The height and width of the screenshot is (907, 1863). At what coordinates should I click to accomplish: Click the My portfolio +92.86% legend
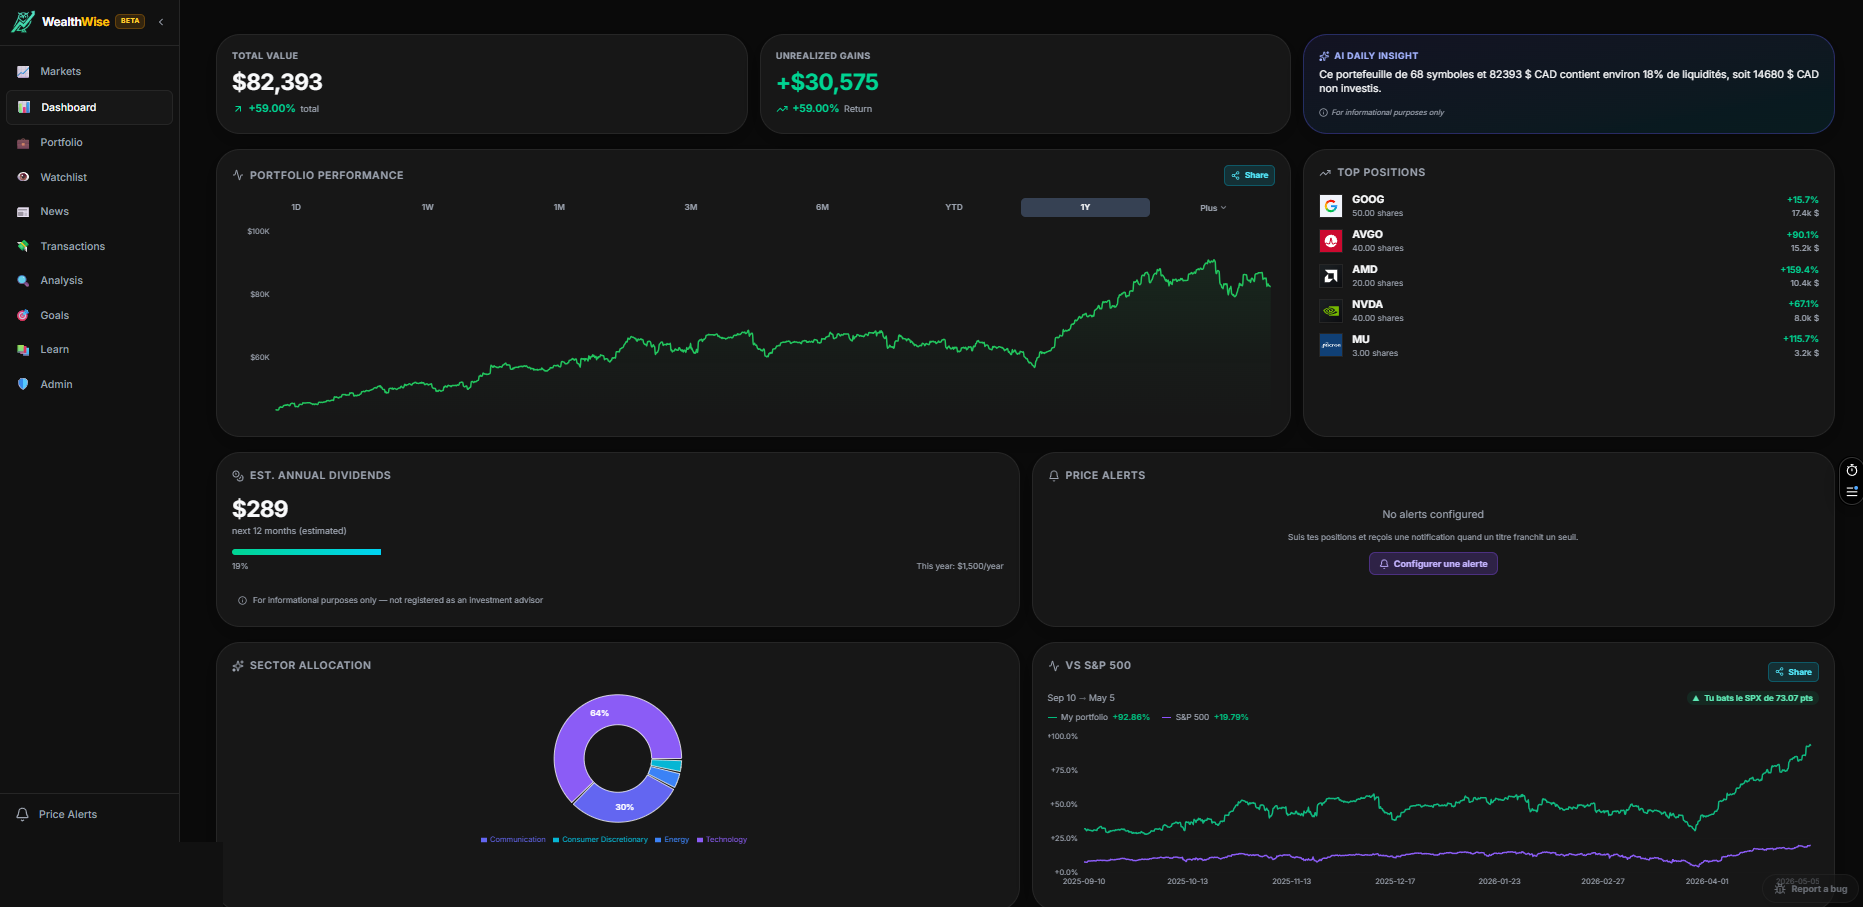pos(1098,717)
